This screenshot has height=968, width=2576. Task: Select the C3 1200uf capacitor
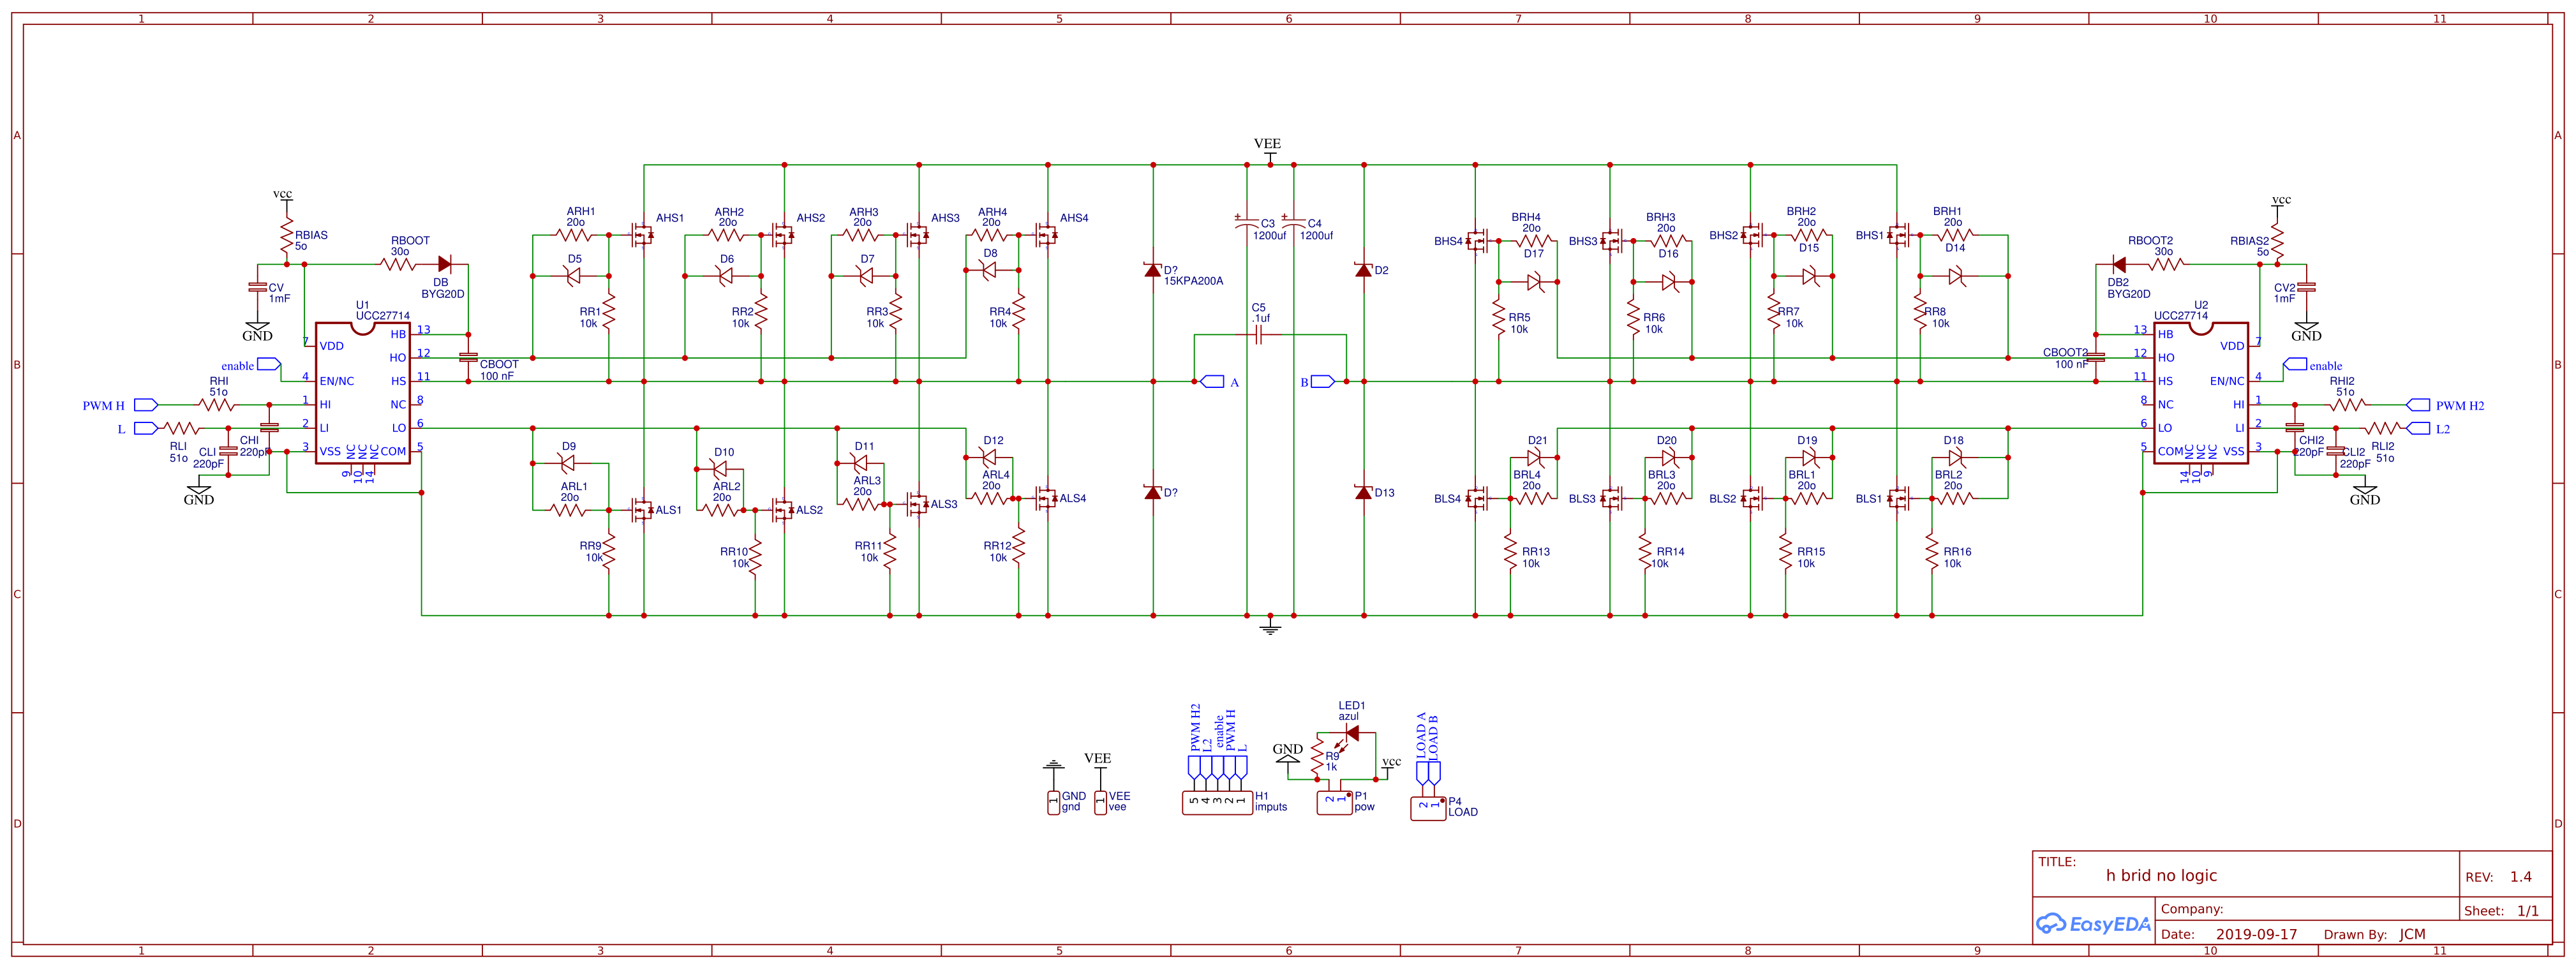click(x=1247, y=224)
